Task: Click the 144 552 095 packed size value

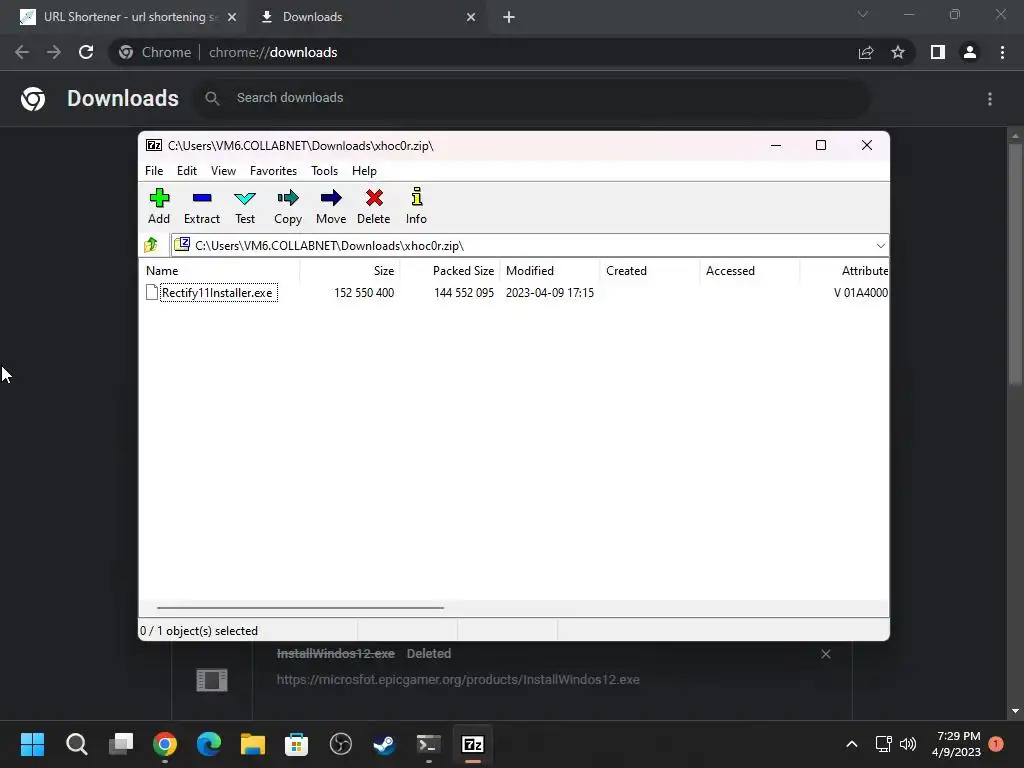Action: 464,293
